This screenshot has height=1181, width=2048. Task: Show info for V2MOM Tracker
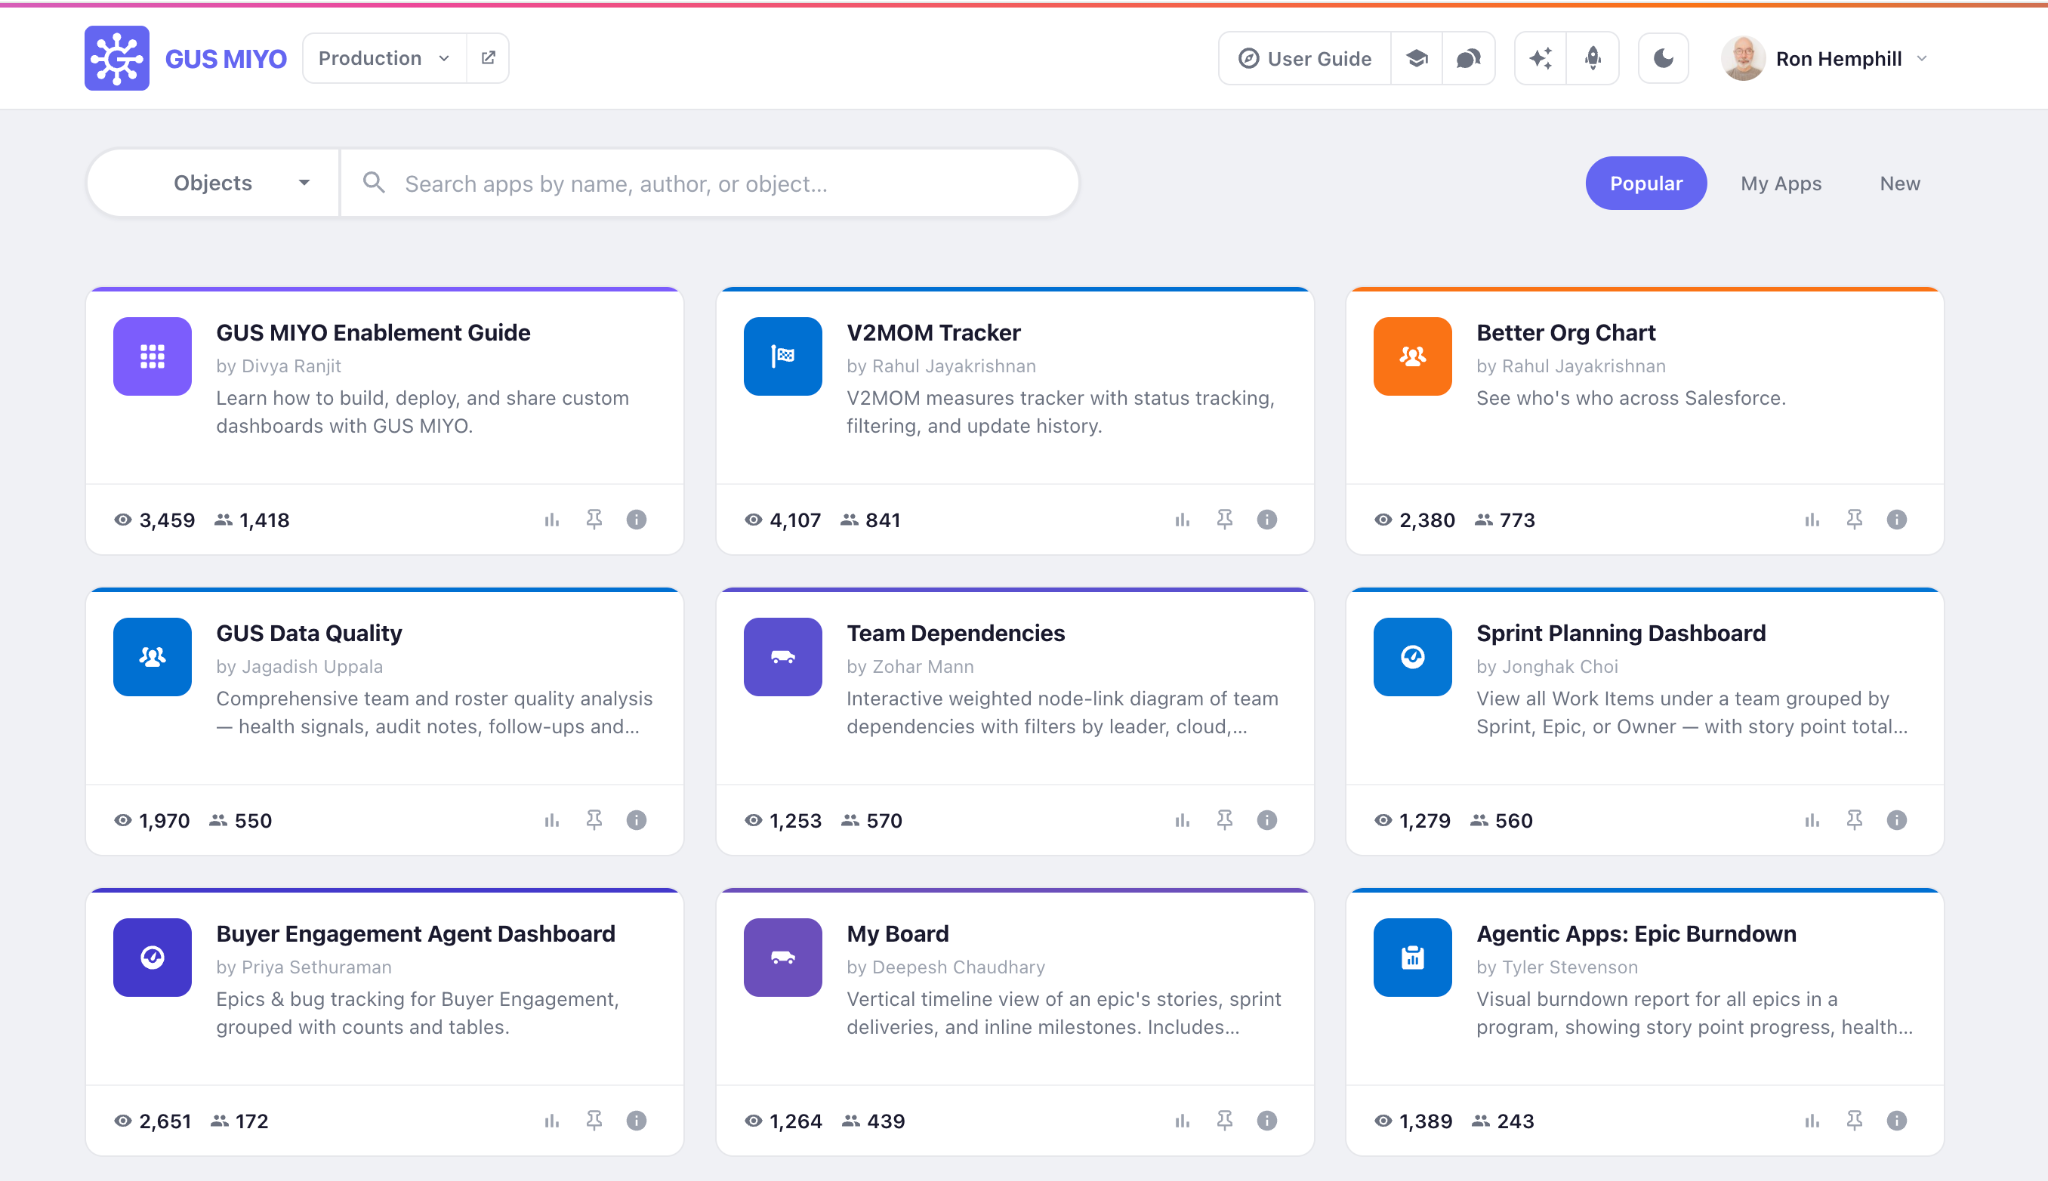click(1267, 519)
